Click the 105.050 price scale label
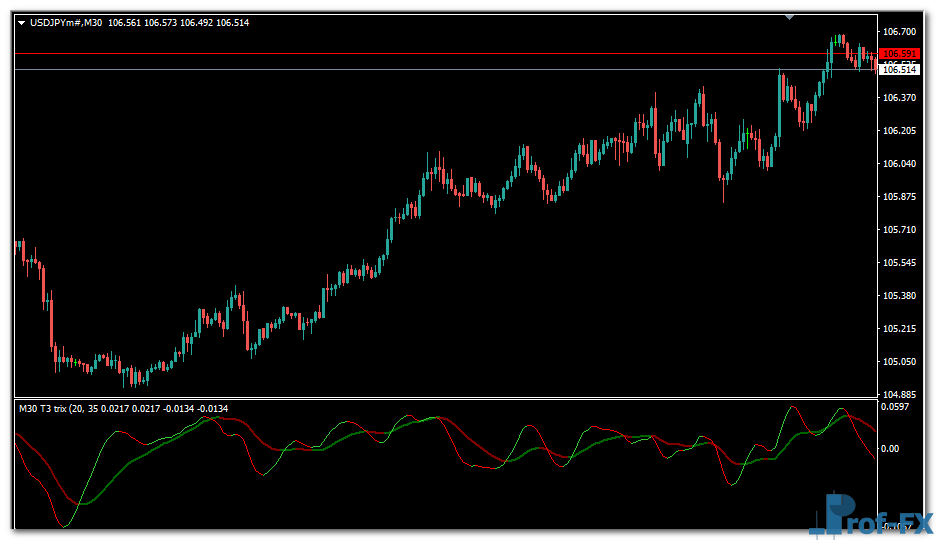The image size is (936, 540). pos(899,362)
